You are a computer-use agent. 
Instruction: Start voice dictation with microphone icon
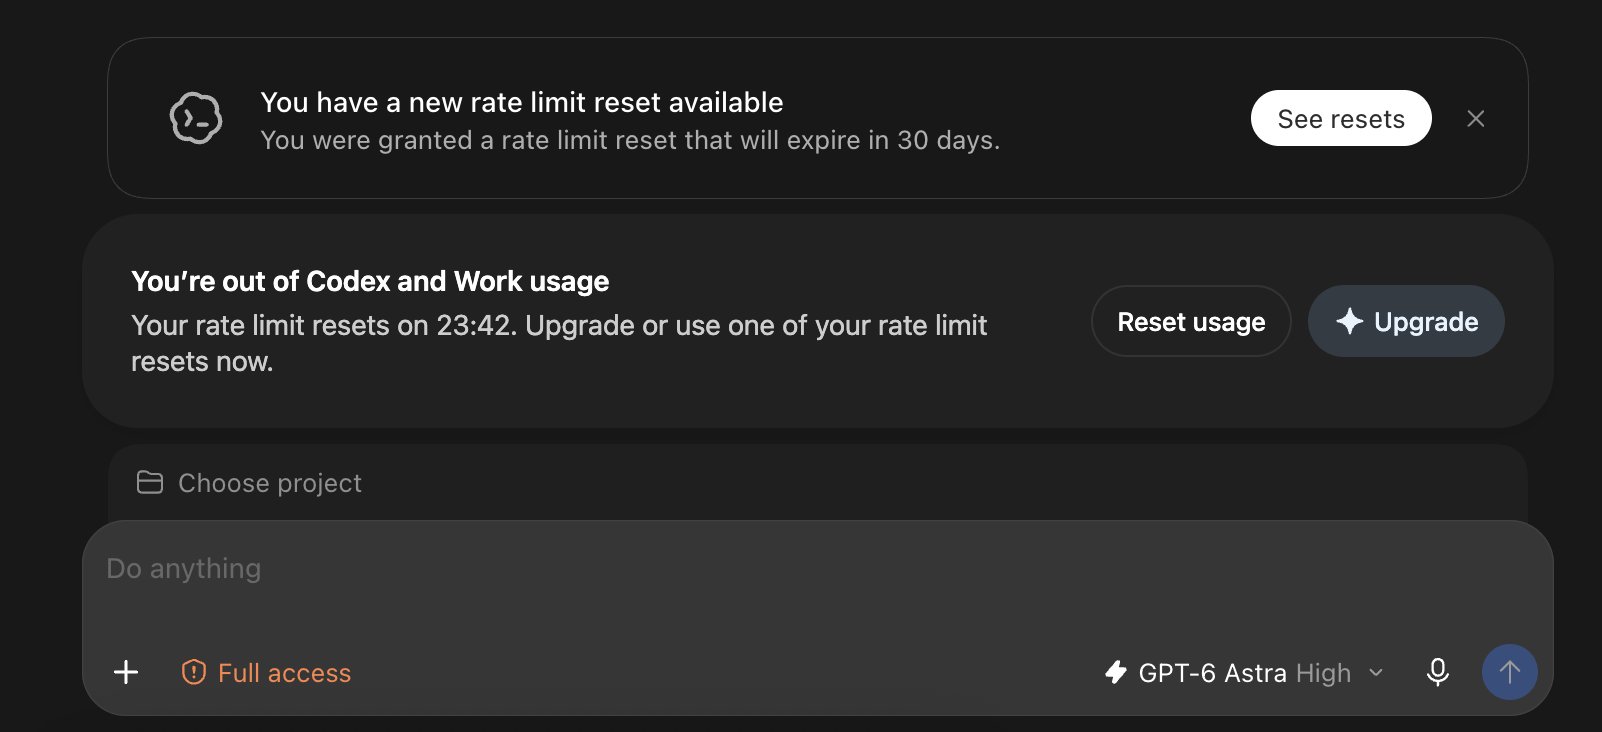1438,672
